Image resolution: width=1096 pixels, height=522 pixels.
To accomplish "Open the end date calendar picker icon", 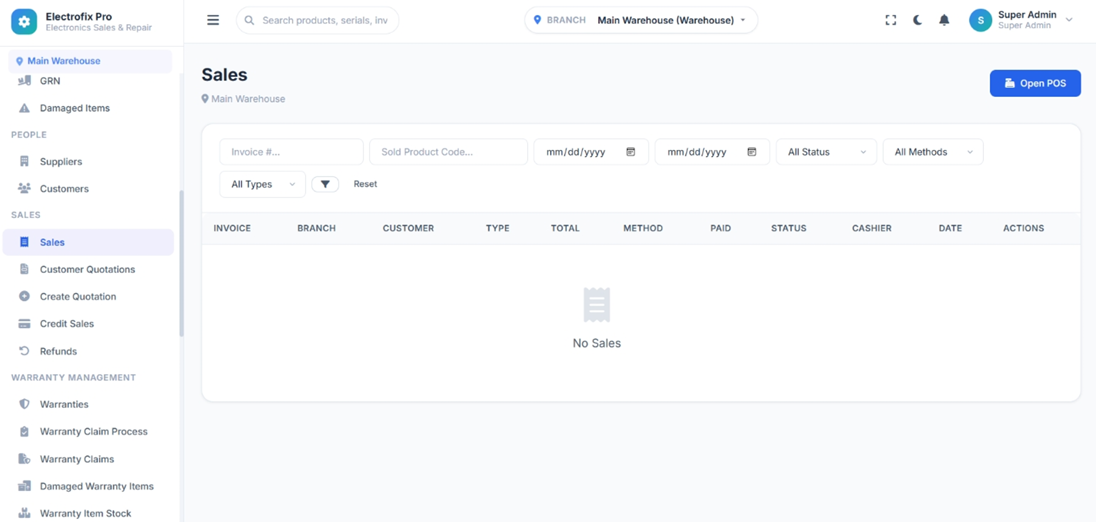I will 752,152.
